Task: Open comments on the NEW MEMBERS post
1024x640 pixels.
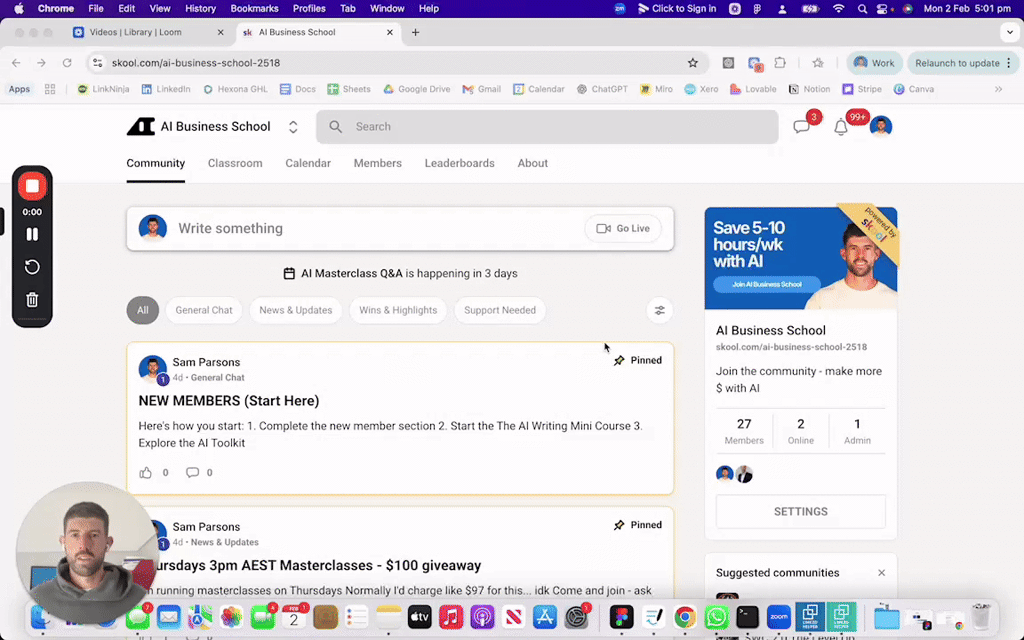Action: coord(192,472)
